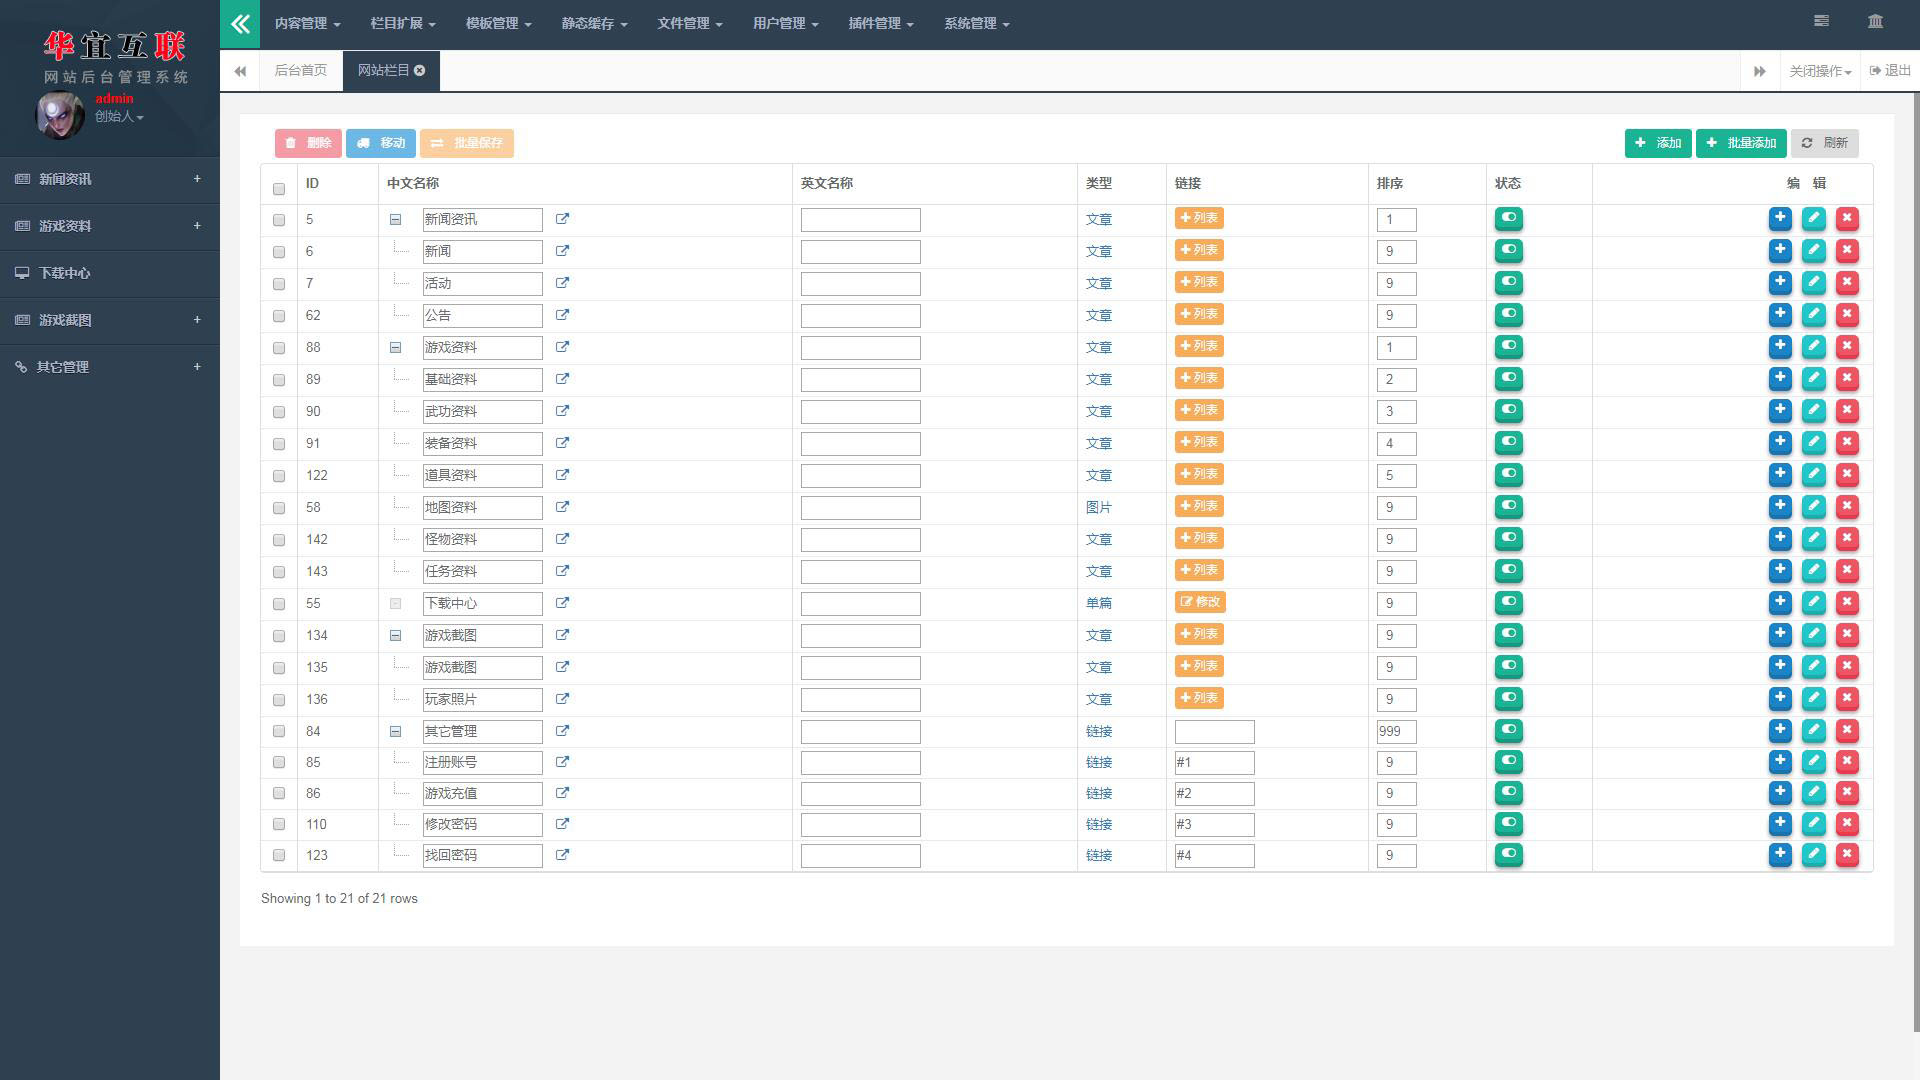This screenshot has height=1080, width=1920.
Task: Select all rows with header checkbox
Action: point(279,188)
